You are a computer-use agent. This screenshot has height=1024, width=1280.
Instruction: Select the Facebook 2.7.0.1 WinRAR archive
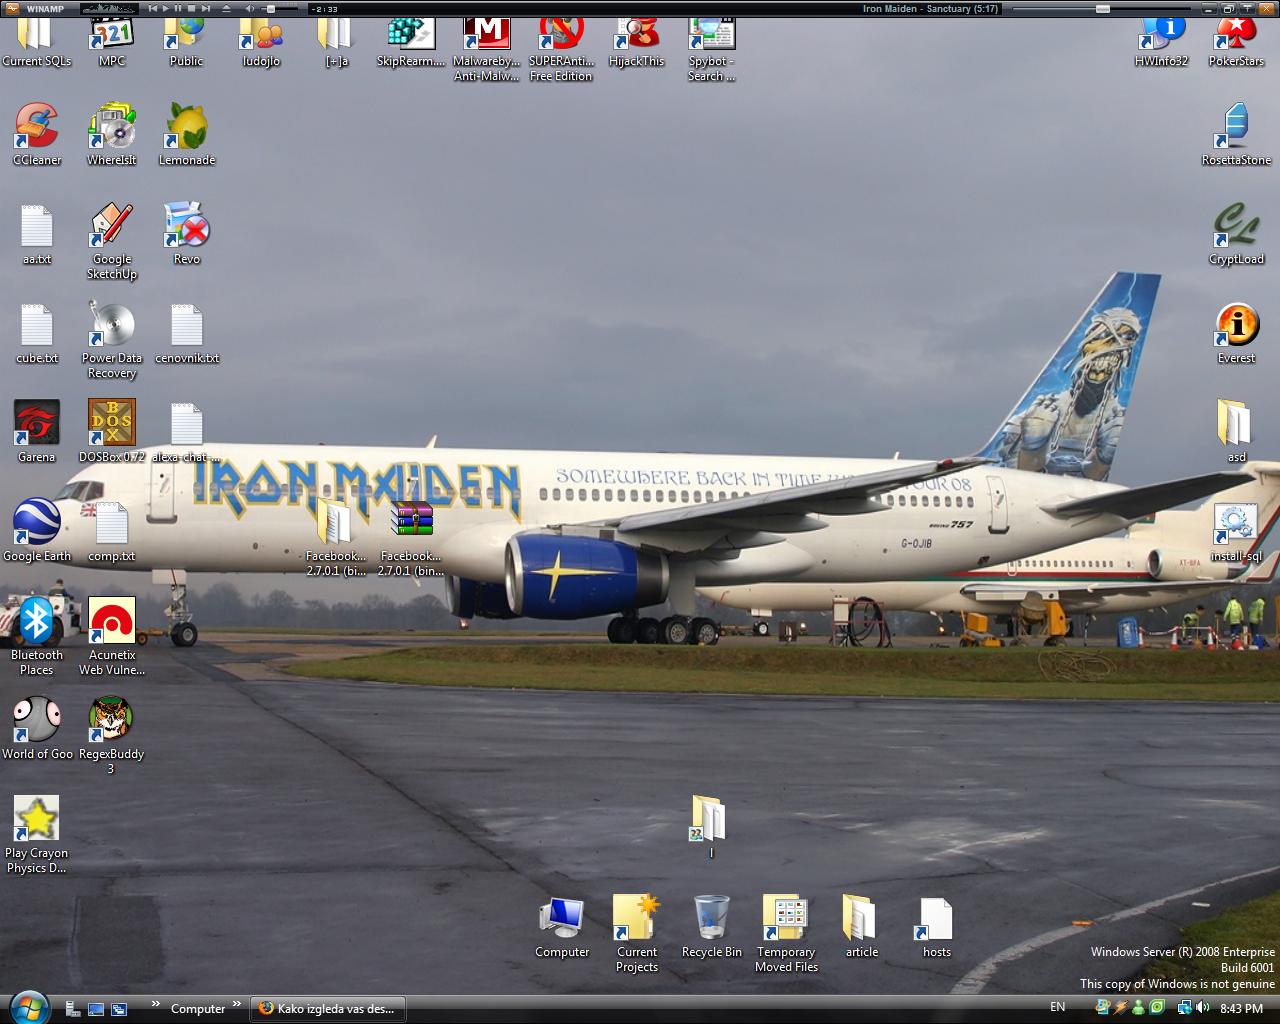pos(412,538)
